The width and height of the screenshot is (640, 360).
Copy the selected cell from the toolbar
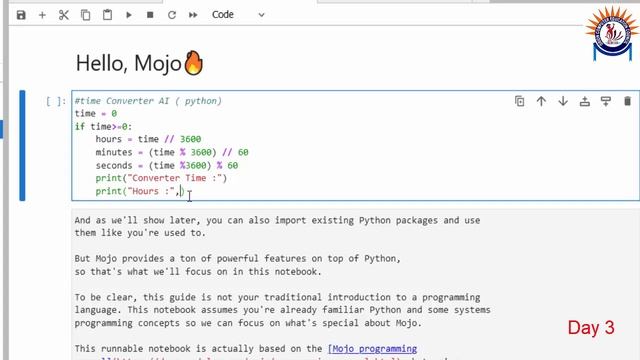pos(85,15)
